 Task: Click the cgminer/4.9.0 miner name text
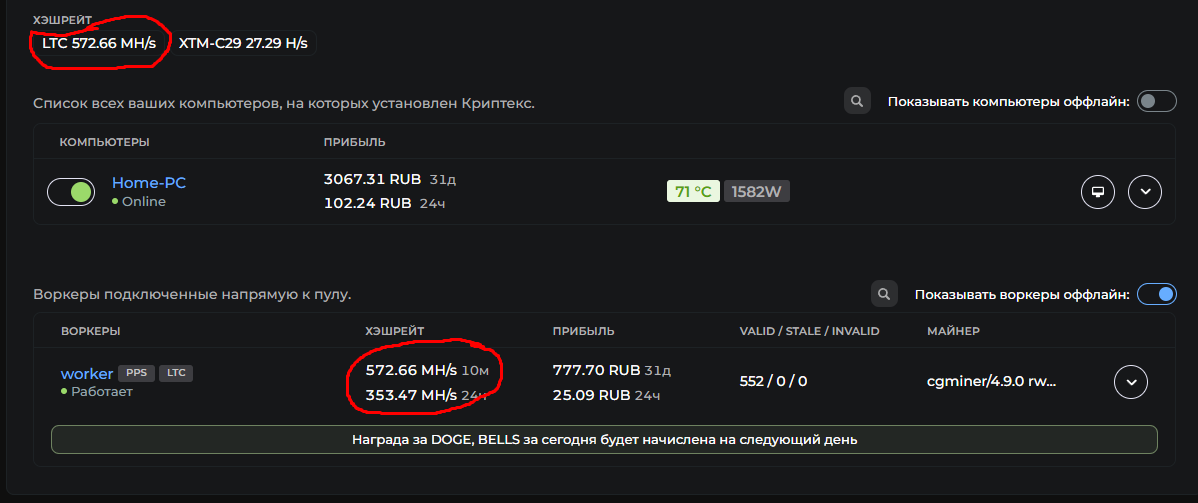point(992,381)
